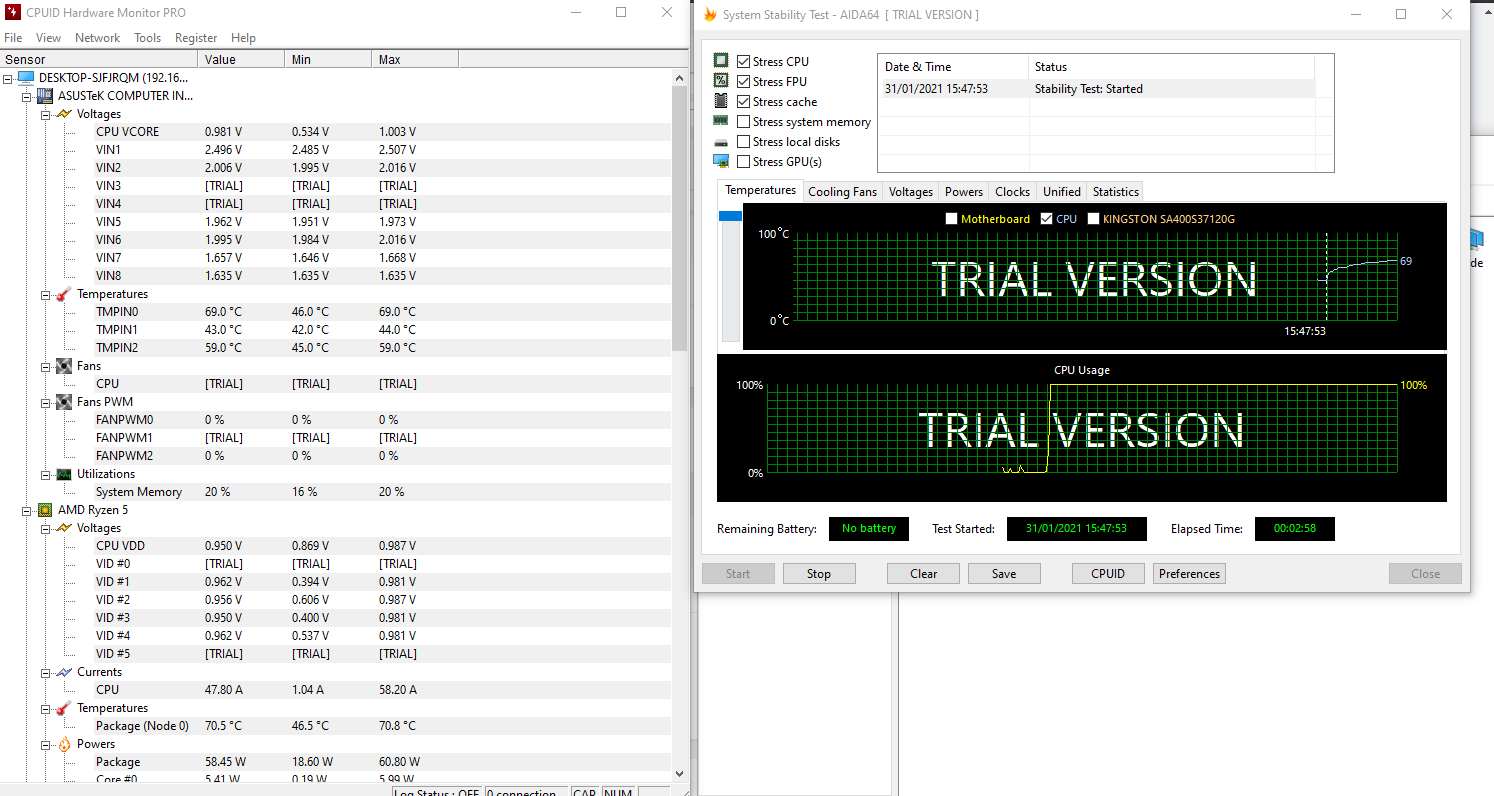1494x796 pixels.
Task: Uncheck the Stress FPU checkbox
Action: click(x=743, y=82)
